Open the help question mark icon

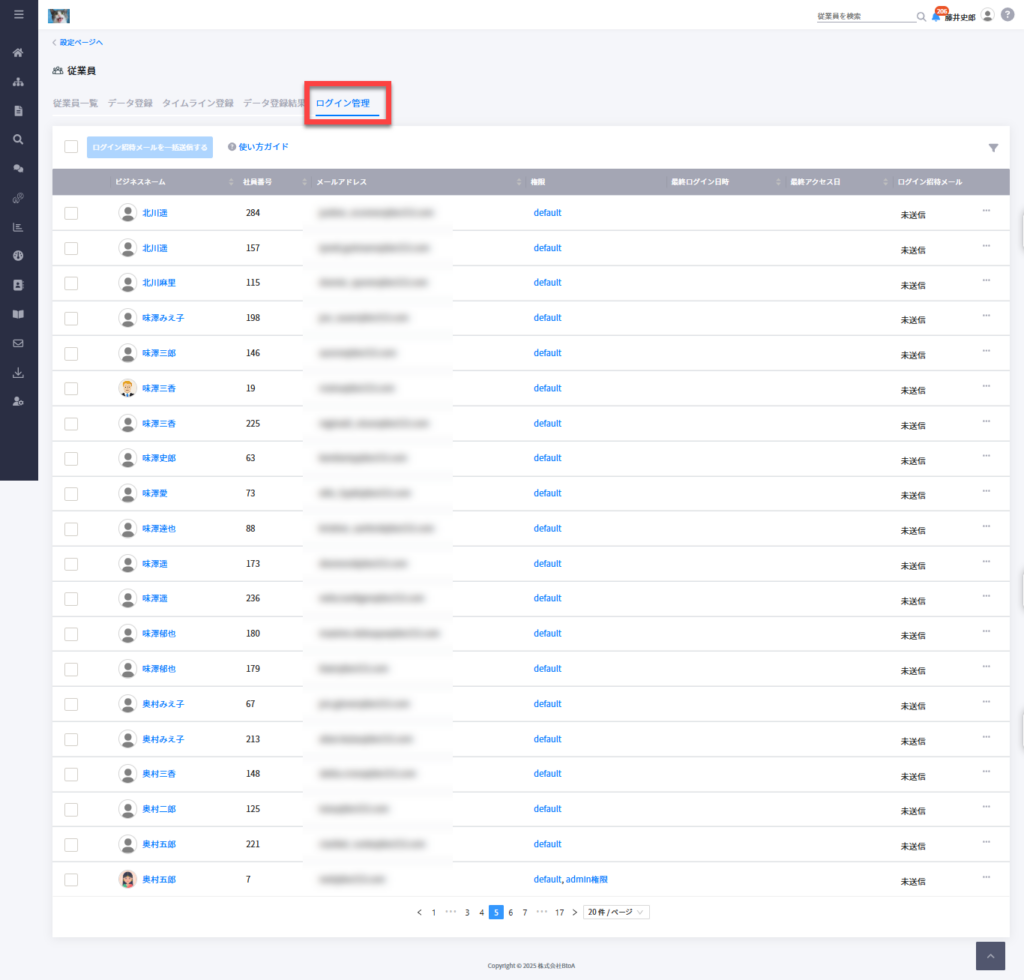(x=1008, y=15)
